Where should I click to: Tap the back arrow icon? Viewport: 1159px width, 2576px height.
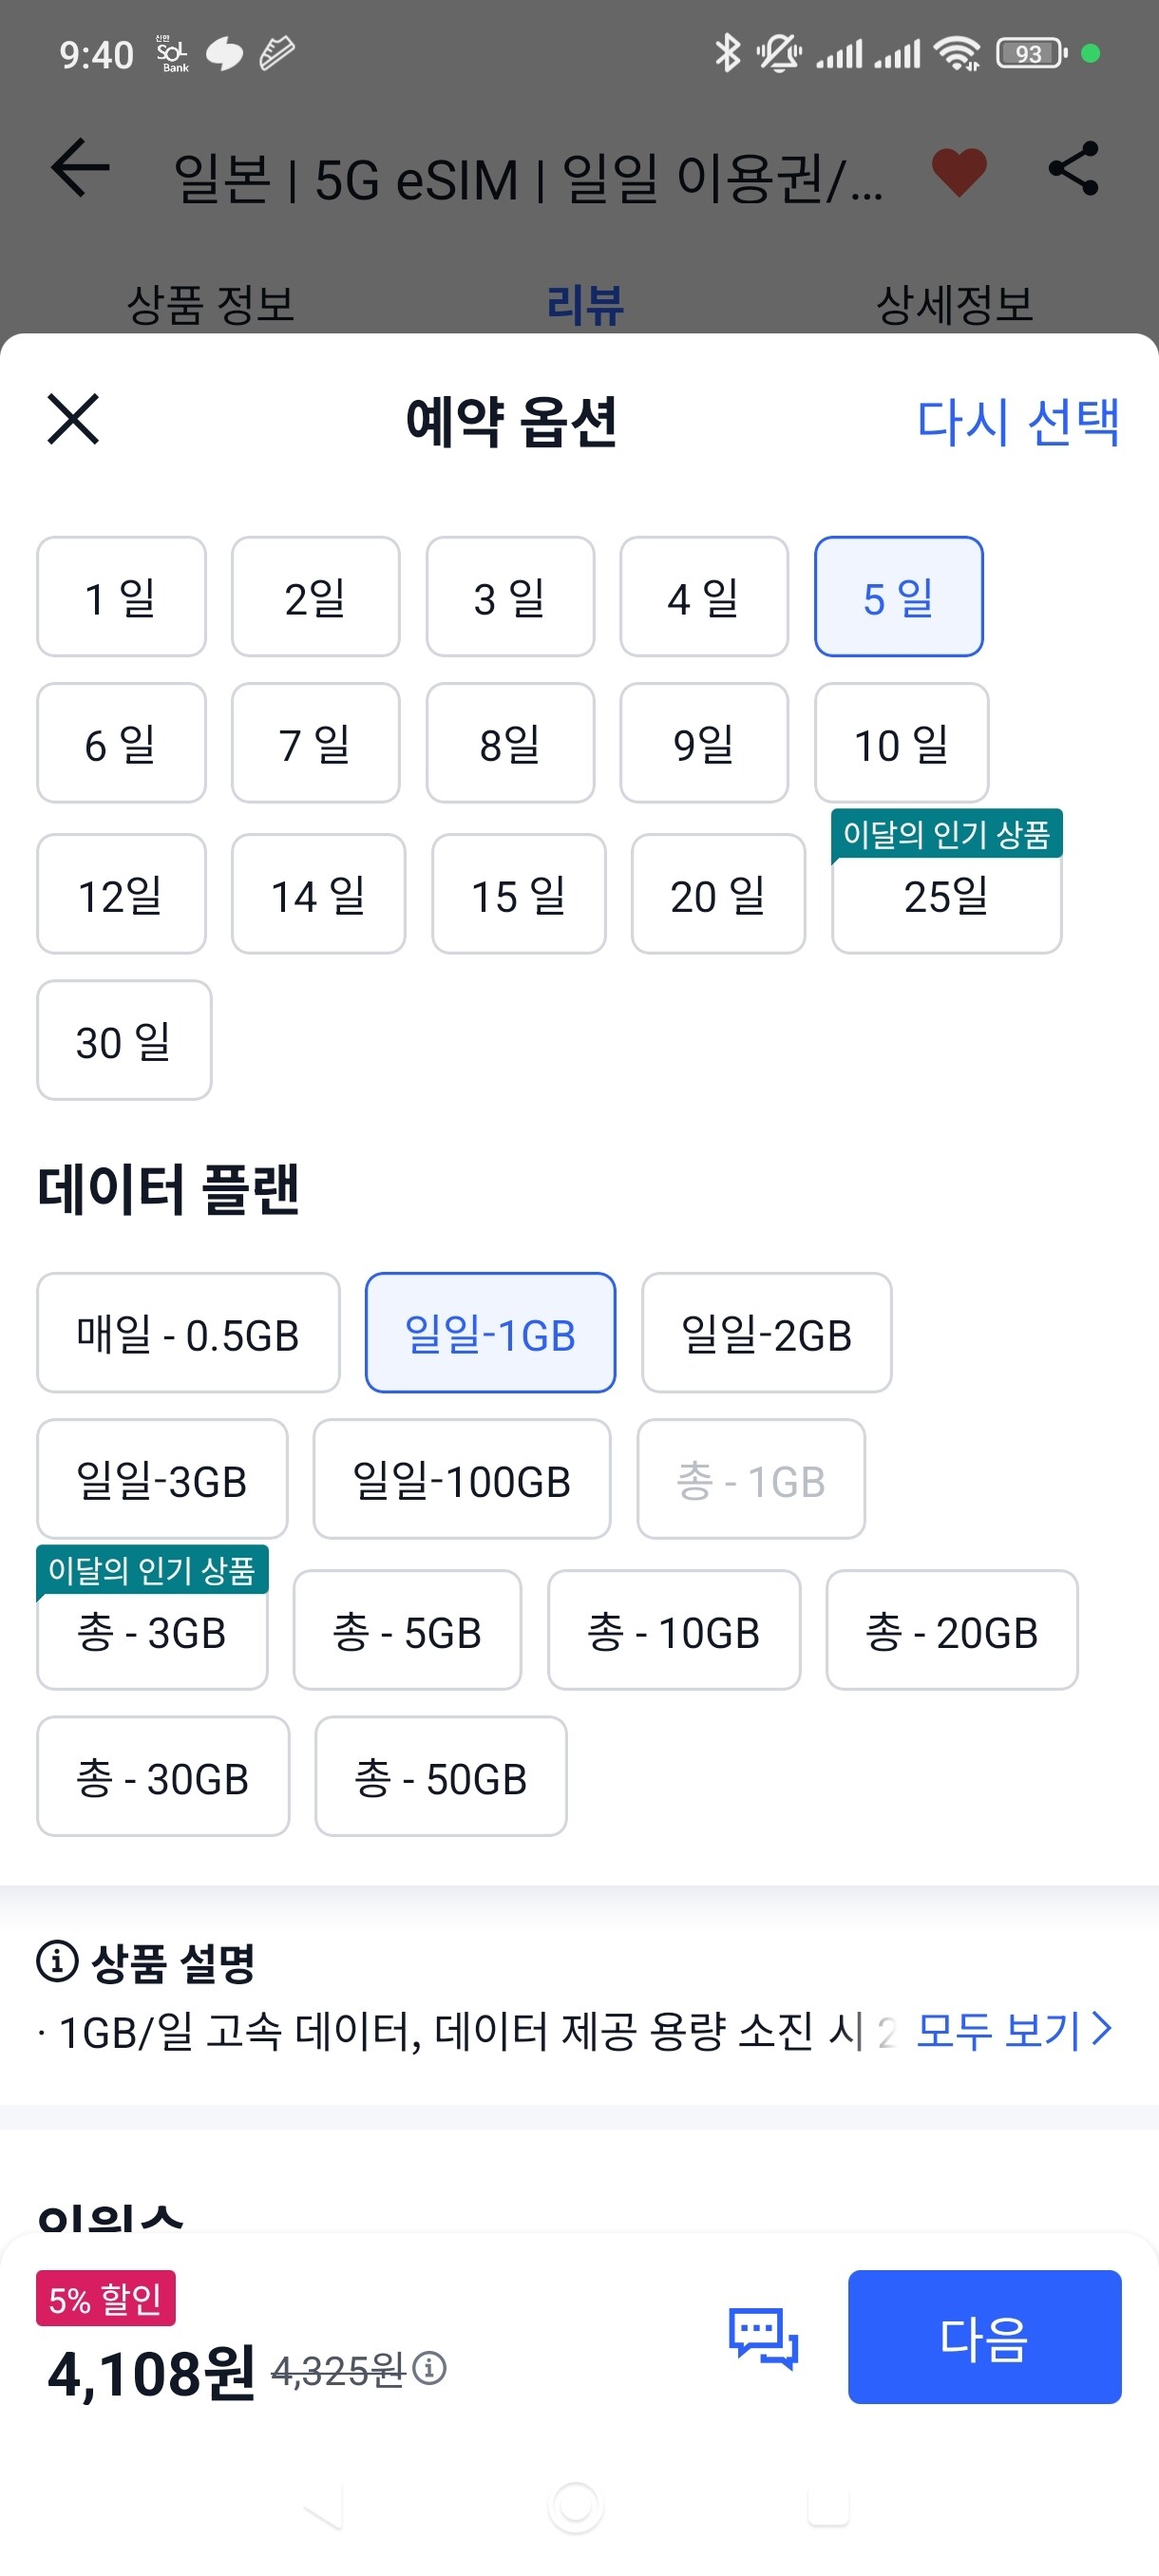80,168
